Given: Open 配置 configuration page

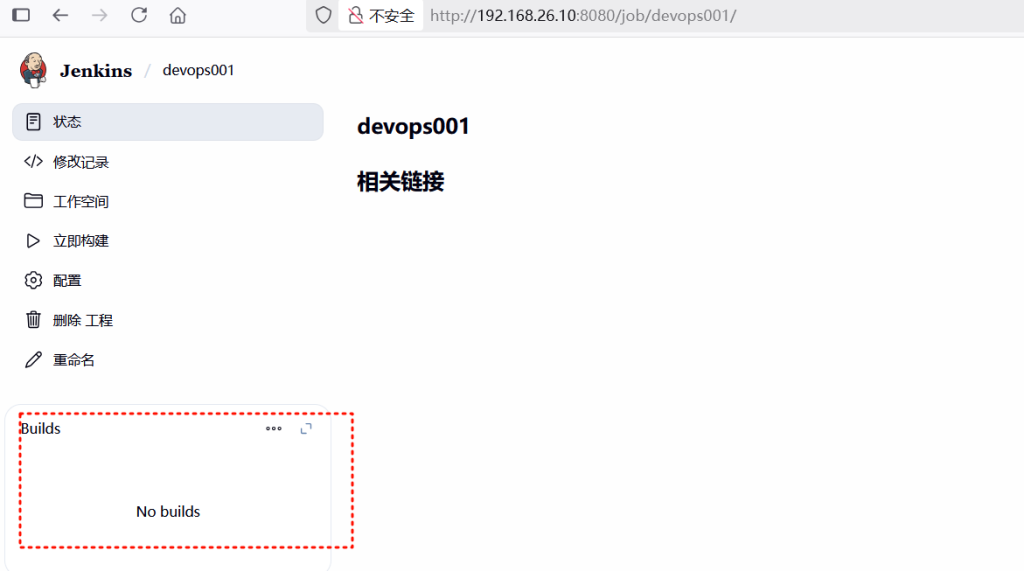Looking at the screenshot, I should (x=68, y=281).
